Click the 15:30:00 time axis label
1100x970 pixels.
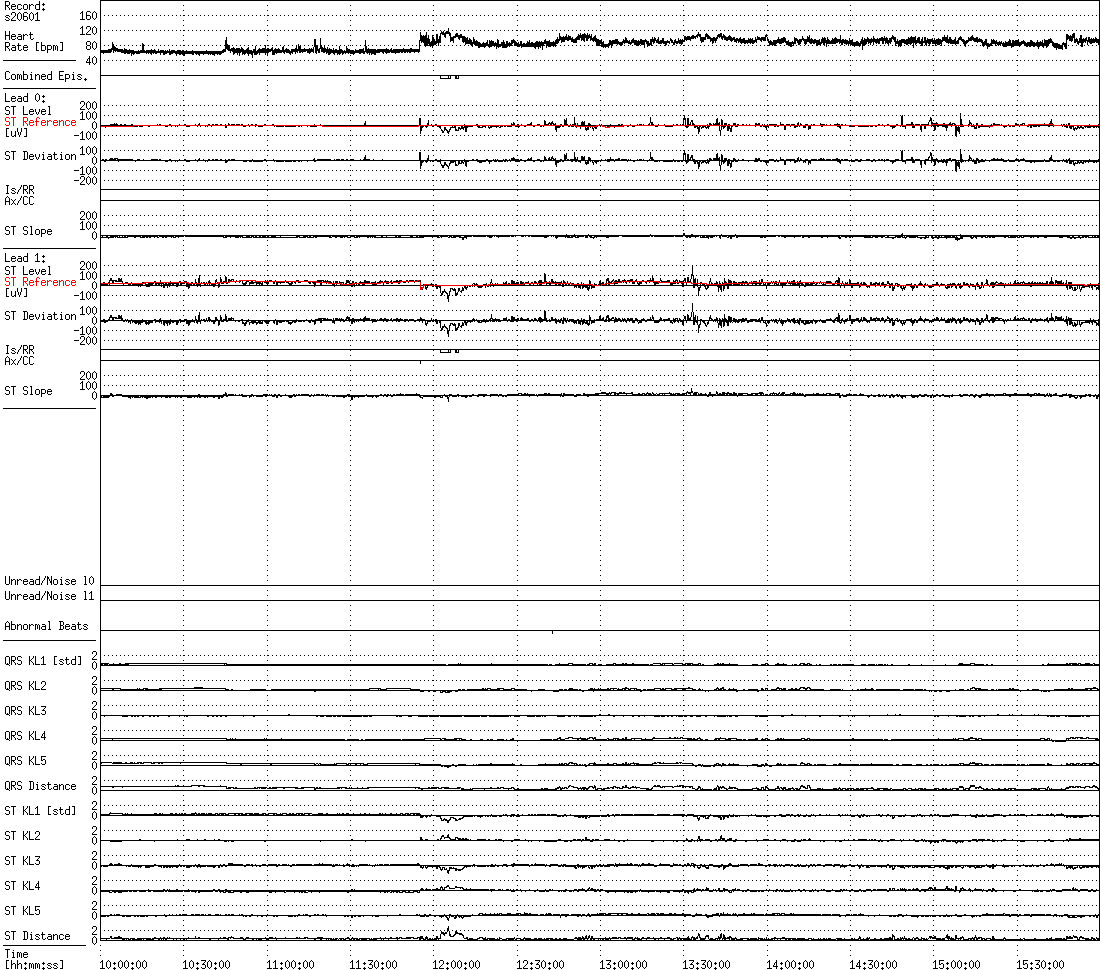coord(1040,964)
